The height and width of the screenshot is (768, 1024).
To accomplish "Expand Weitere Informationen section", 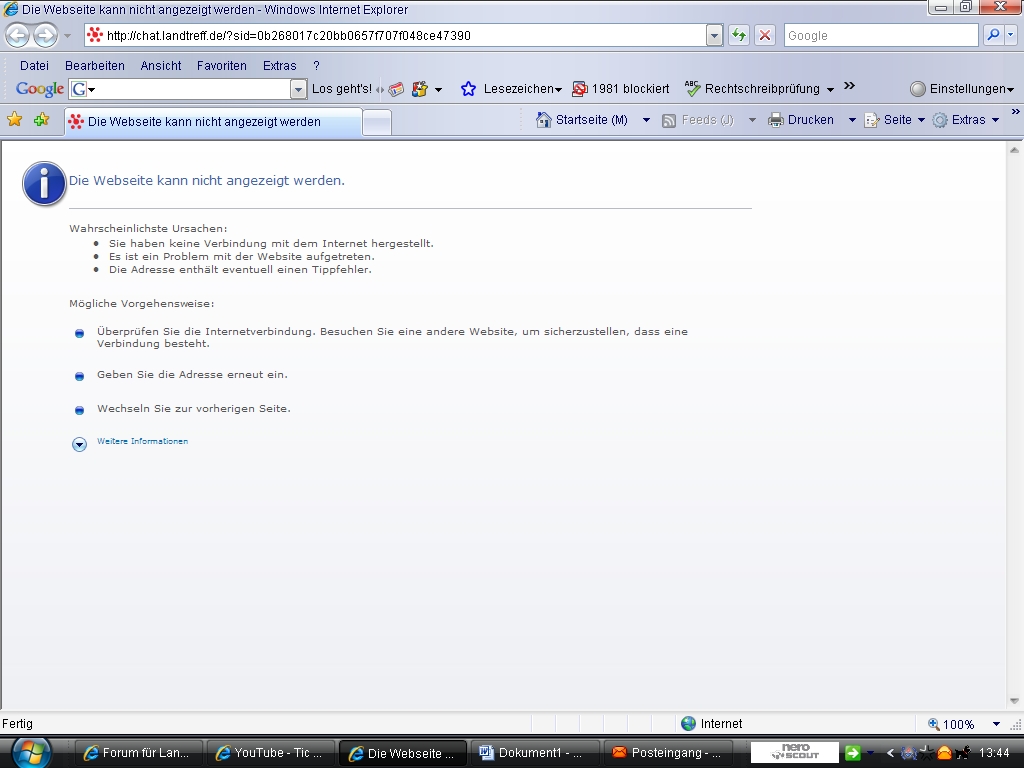I will (x=80, y=444).
